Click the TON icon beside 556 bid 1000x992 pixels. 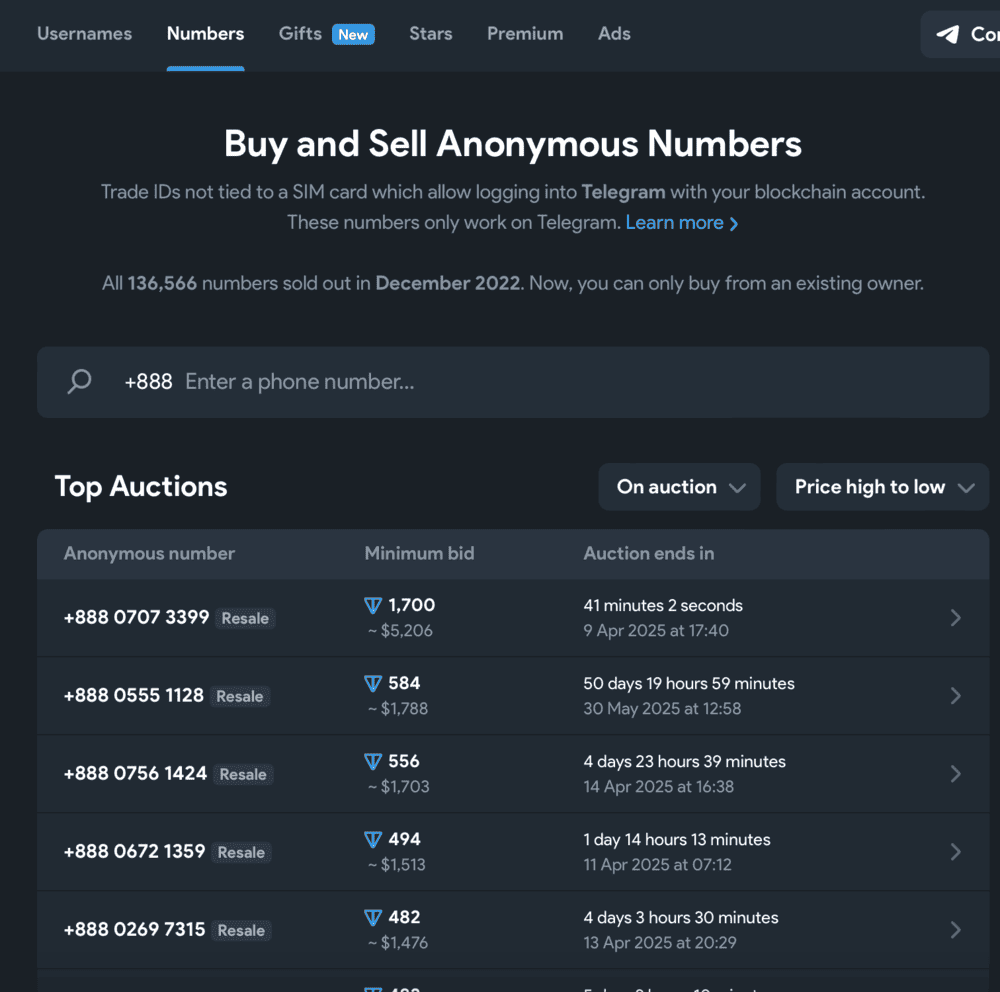[x=373, y=761]
